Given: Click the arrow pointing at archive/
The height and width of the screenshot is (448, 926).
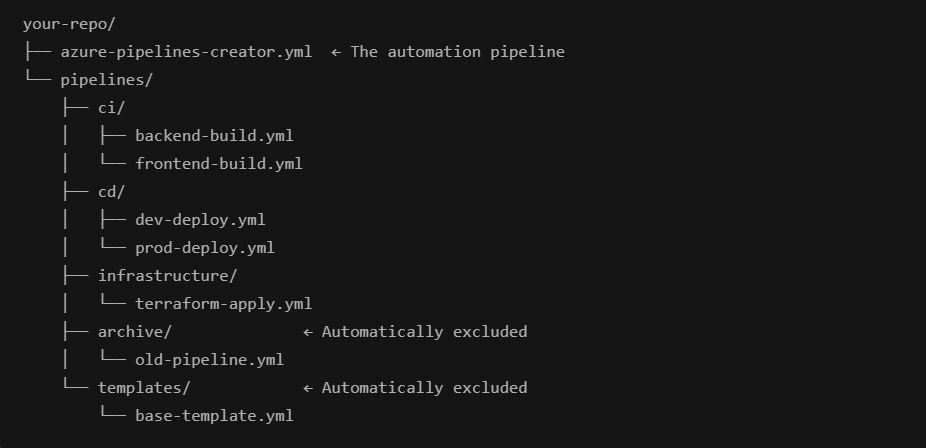Looking at the screenshot, I should pos(308,332).
